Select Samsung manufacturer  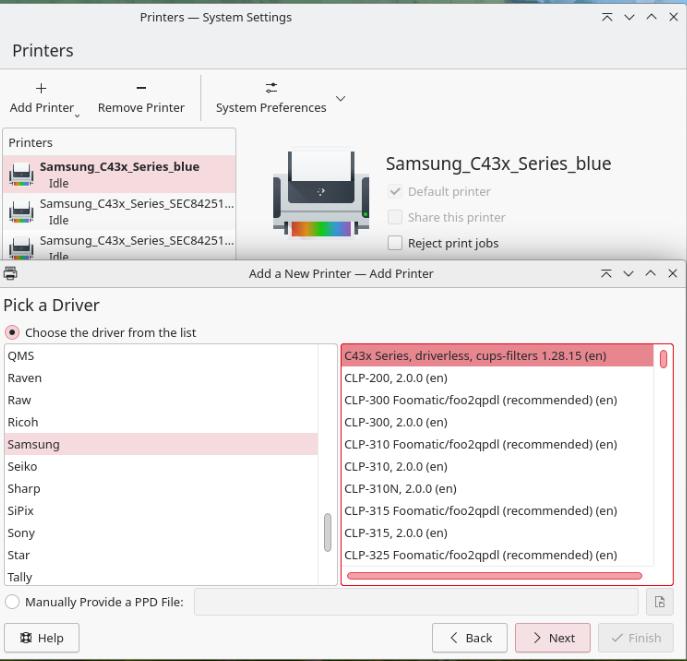coord(161,444)
